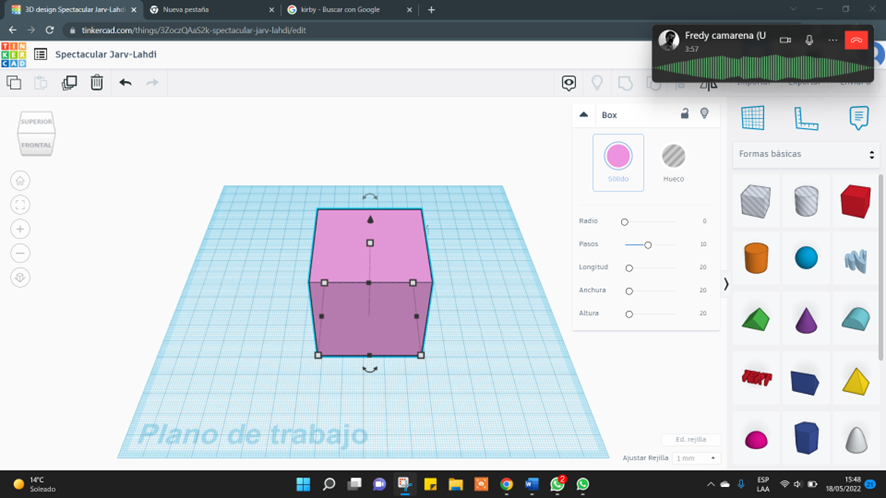
Task: Adjust the Radio slider
Action: tap(624, 222)
